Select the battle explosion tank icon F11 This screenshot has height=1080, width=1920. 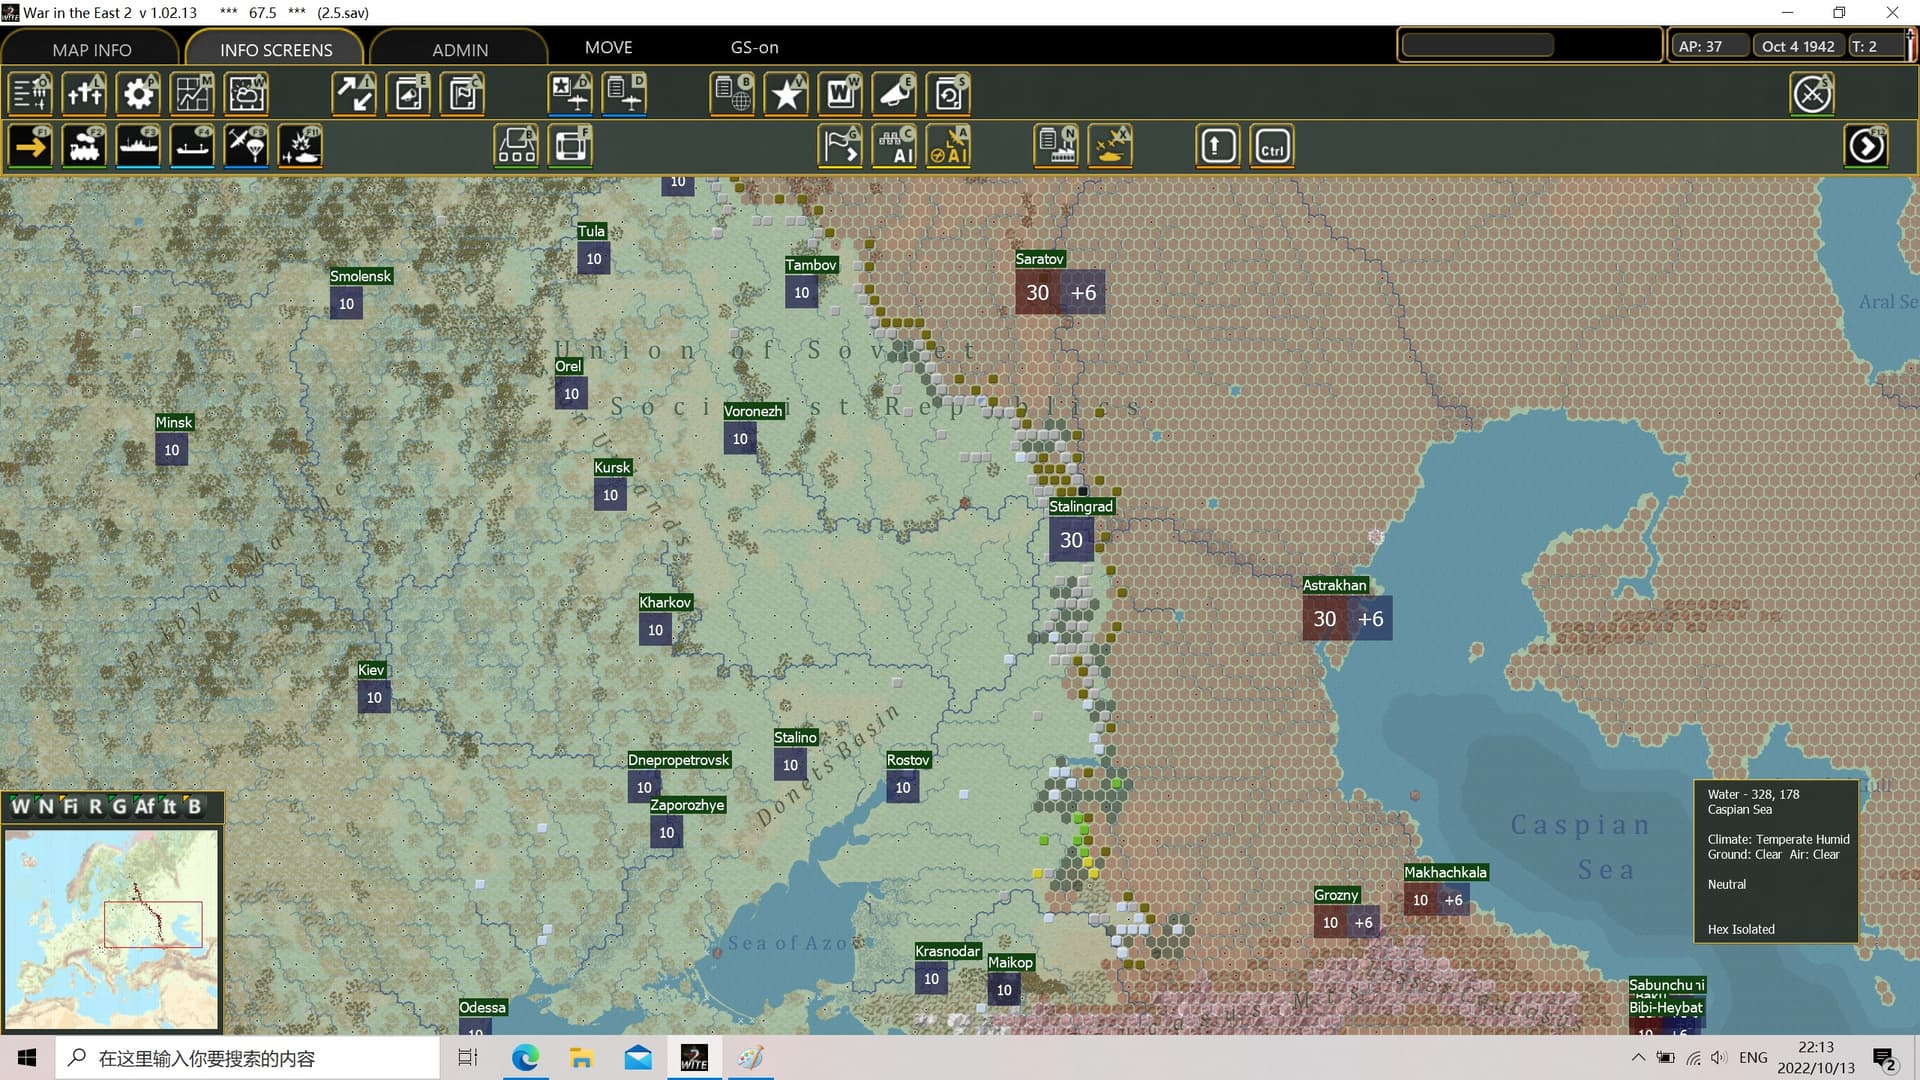(301, 147)
